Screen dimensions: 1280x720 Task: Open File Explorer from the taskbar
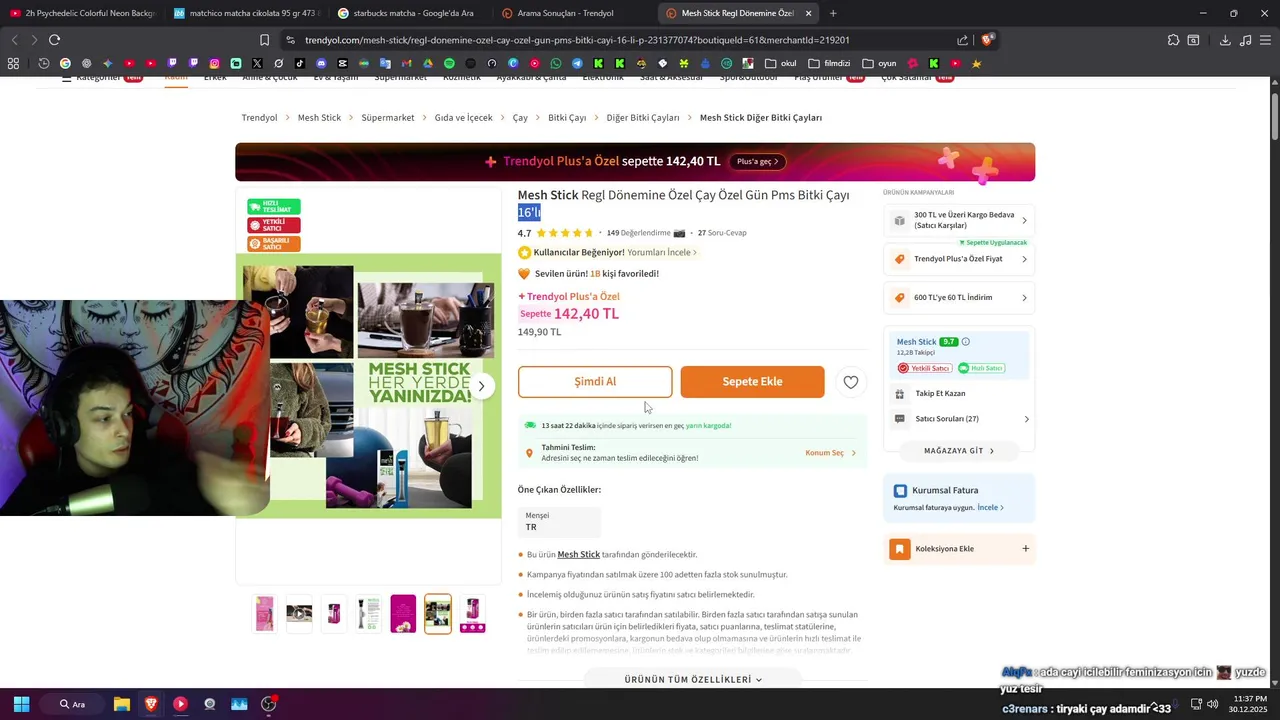[x=122, y=704]
